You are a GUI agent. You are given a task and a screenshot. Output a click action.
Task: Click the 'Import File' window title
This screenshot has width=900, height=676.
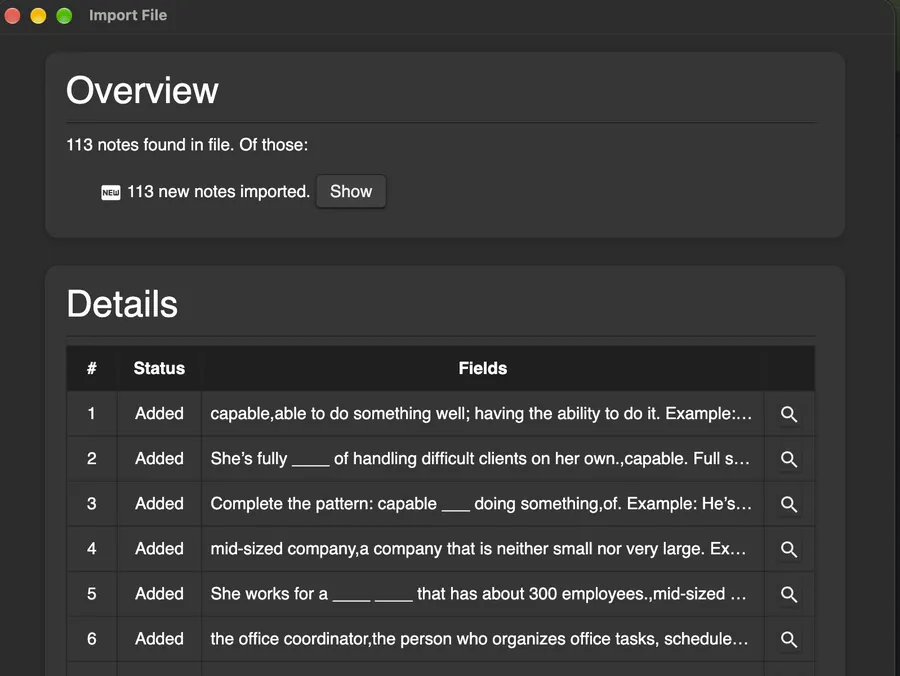coord(128,15)
